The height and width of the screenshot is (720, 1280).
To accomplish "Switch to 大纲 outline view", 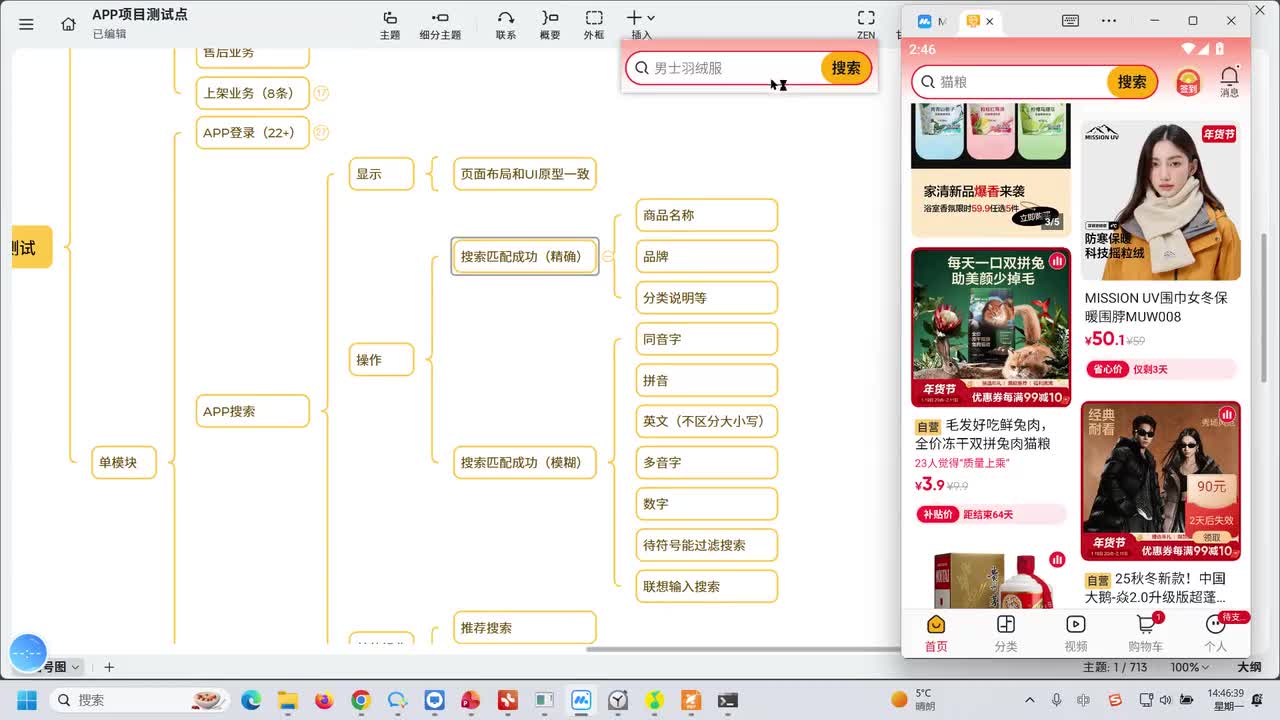I will 1249,667.
